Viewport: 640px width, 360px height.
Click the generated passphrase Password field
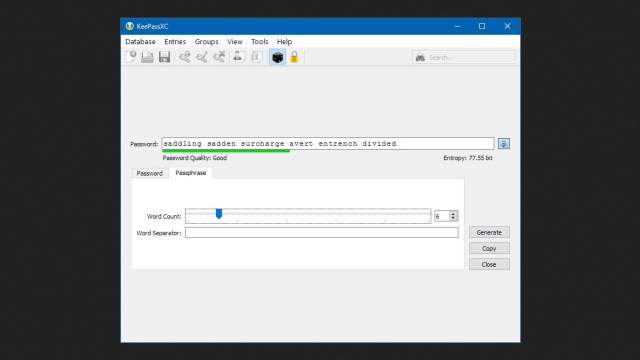[x=328, y=144]
